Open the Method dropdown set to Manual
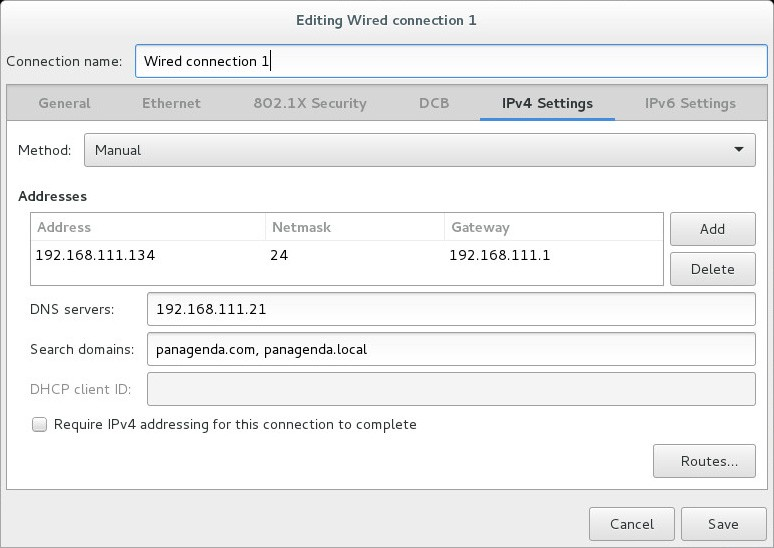The width and height of the screenshot is (774, 548). (419, 150)
